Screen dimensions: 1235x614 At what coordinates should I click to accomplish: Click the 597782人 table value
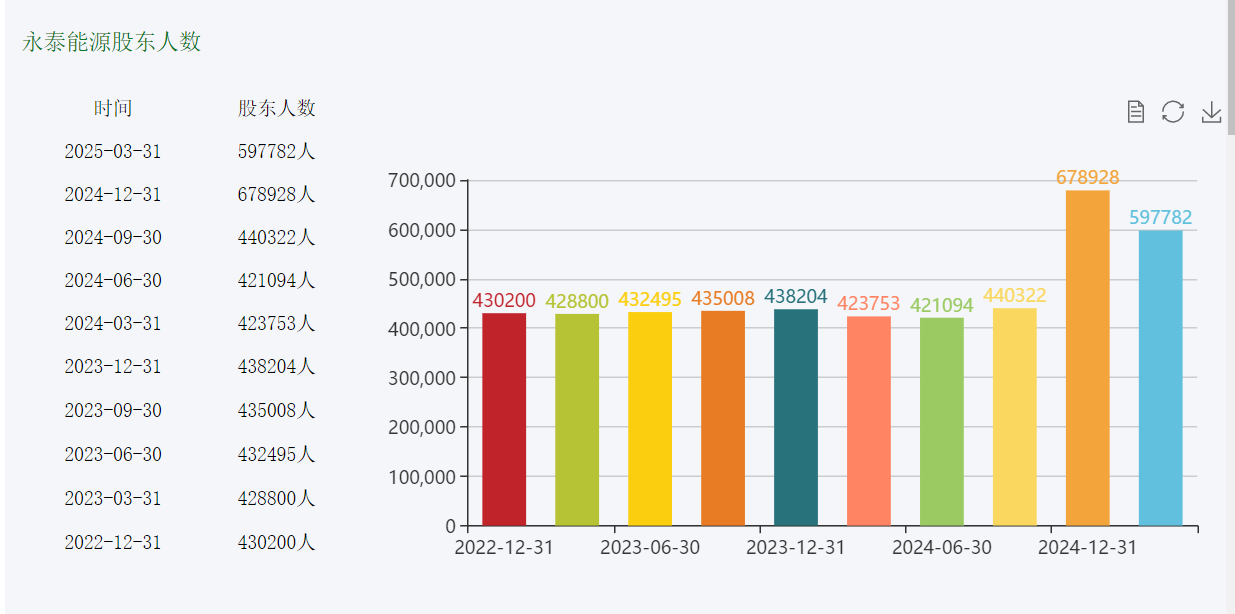coord(276,151)
